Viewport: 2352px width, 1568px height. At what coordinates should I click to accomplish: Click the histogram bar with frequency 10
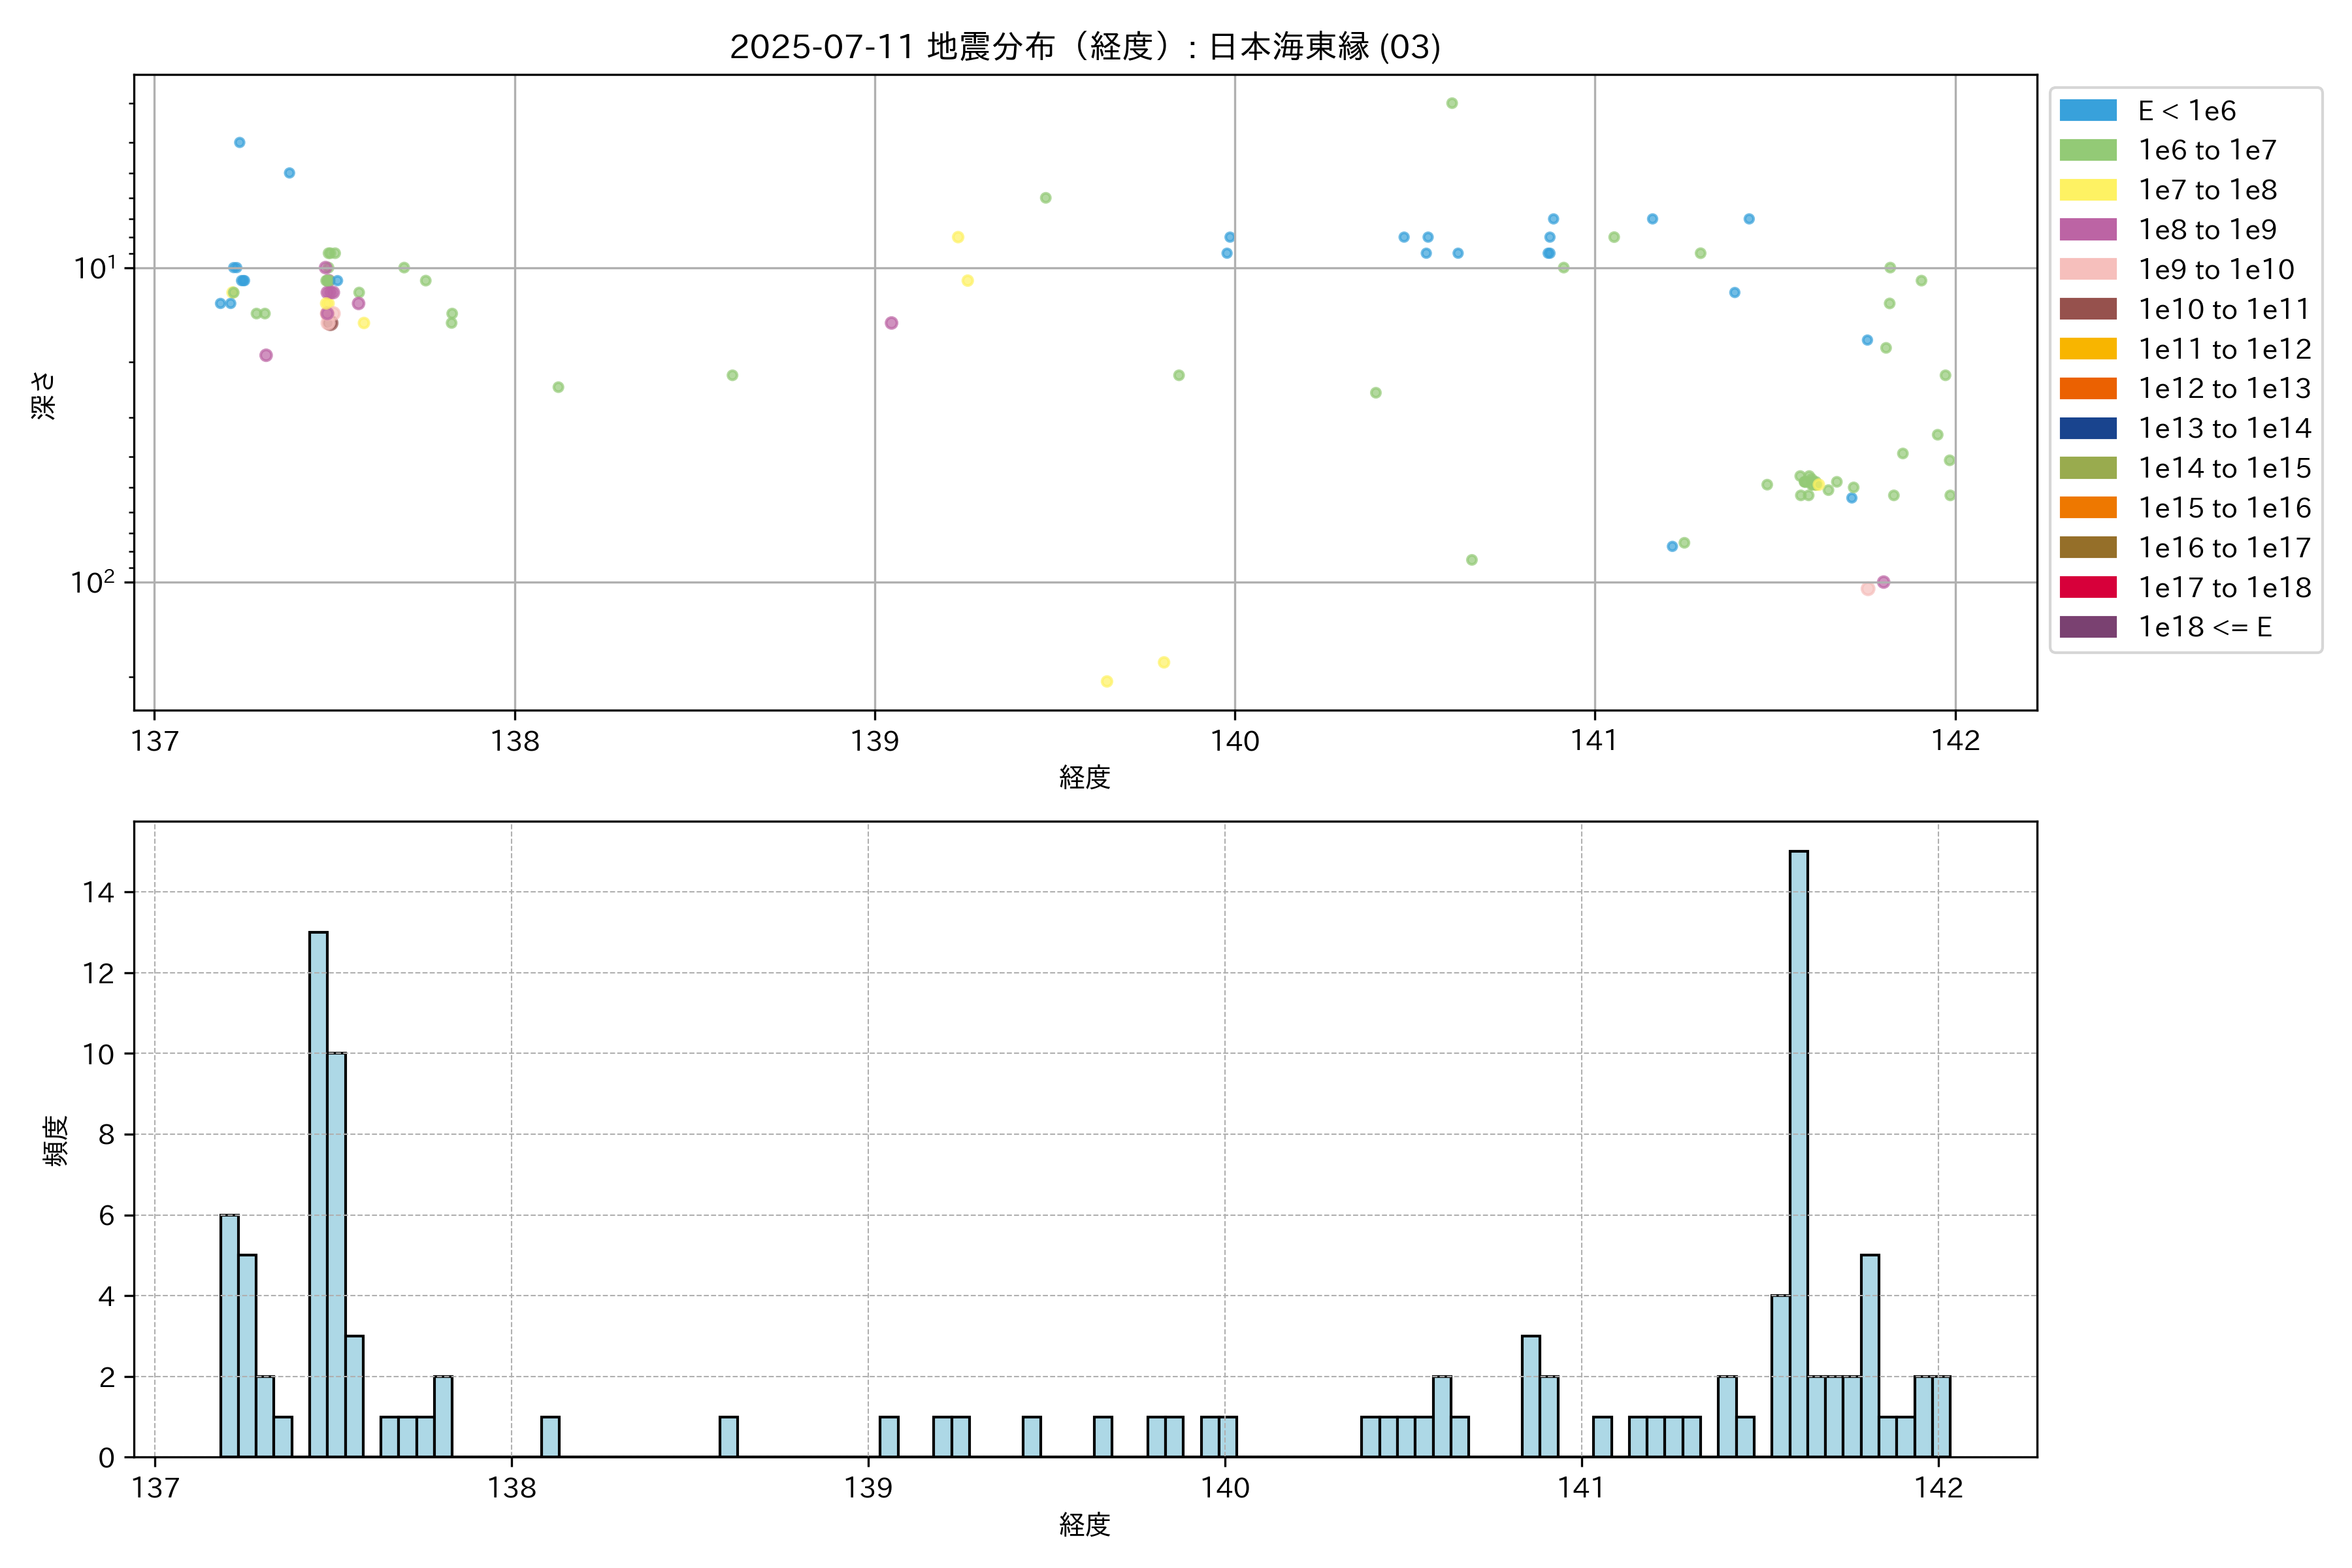(x=336, y=1254)
